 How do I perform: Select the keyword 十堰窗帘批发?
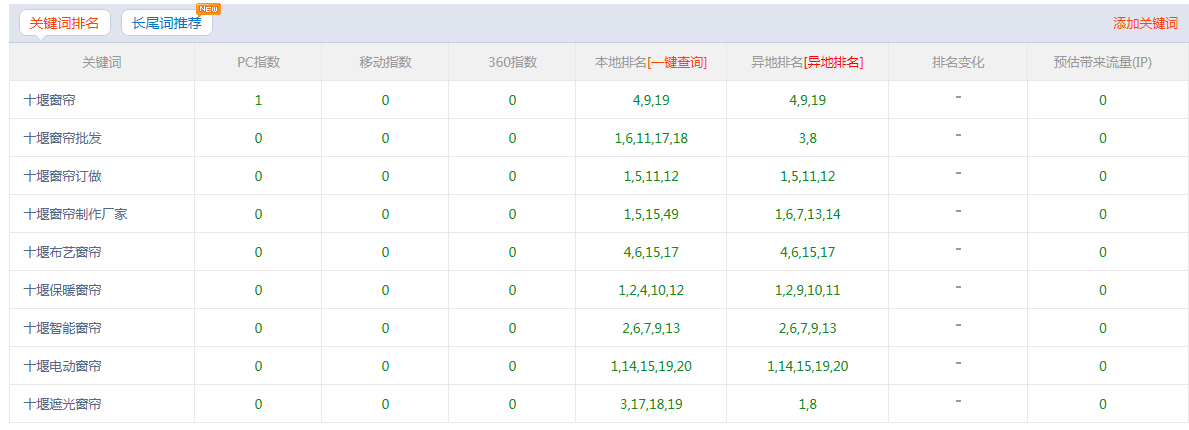62,138
